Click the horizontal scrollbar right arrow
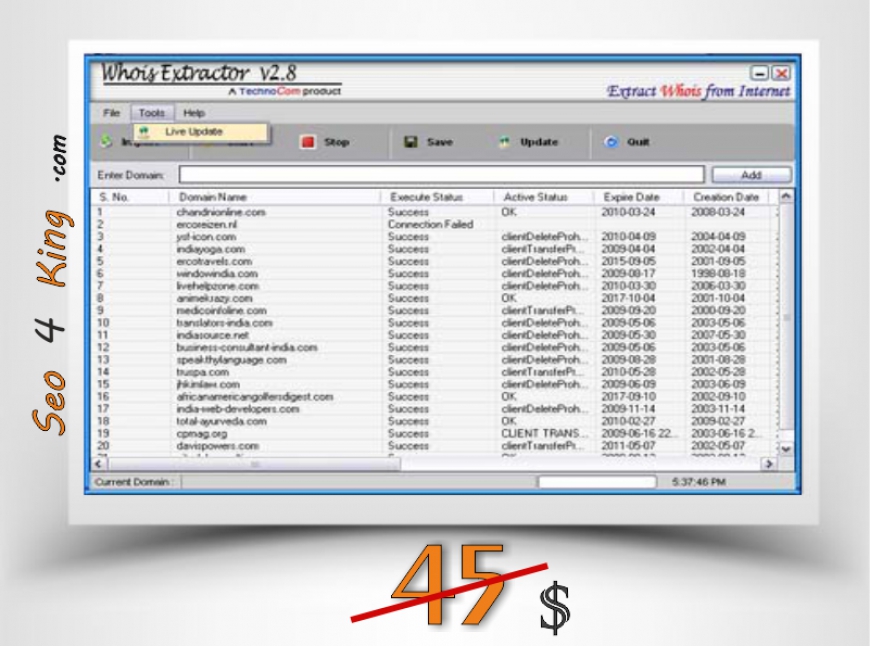870x646 pixels. (769, 463)
